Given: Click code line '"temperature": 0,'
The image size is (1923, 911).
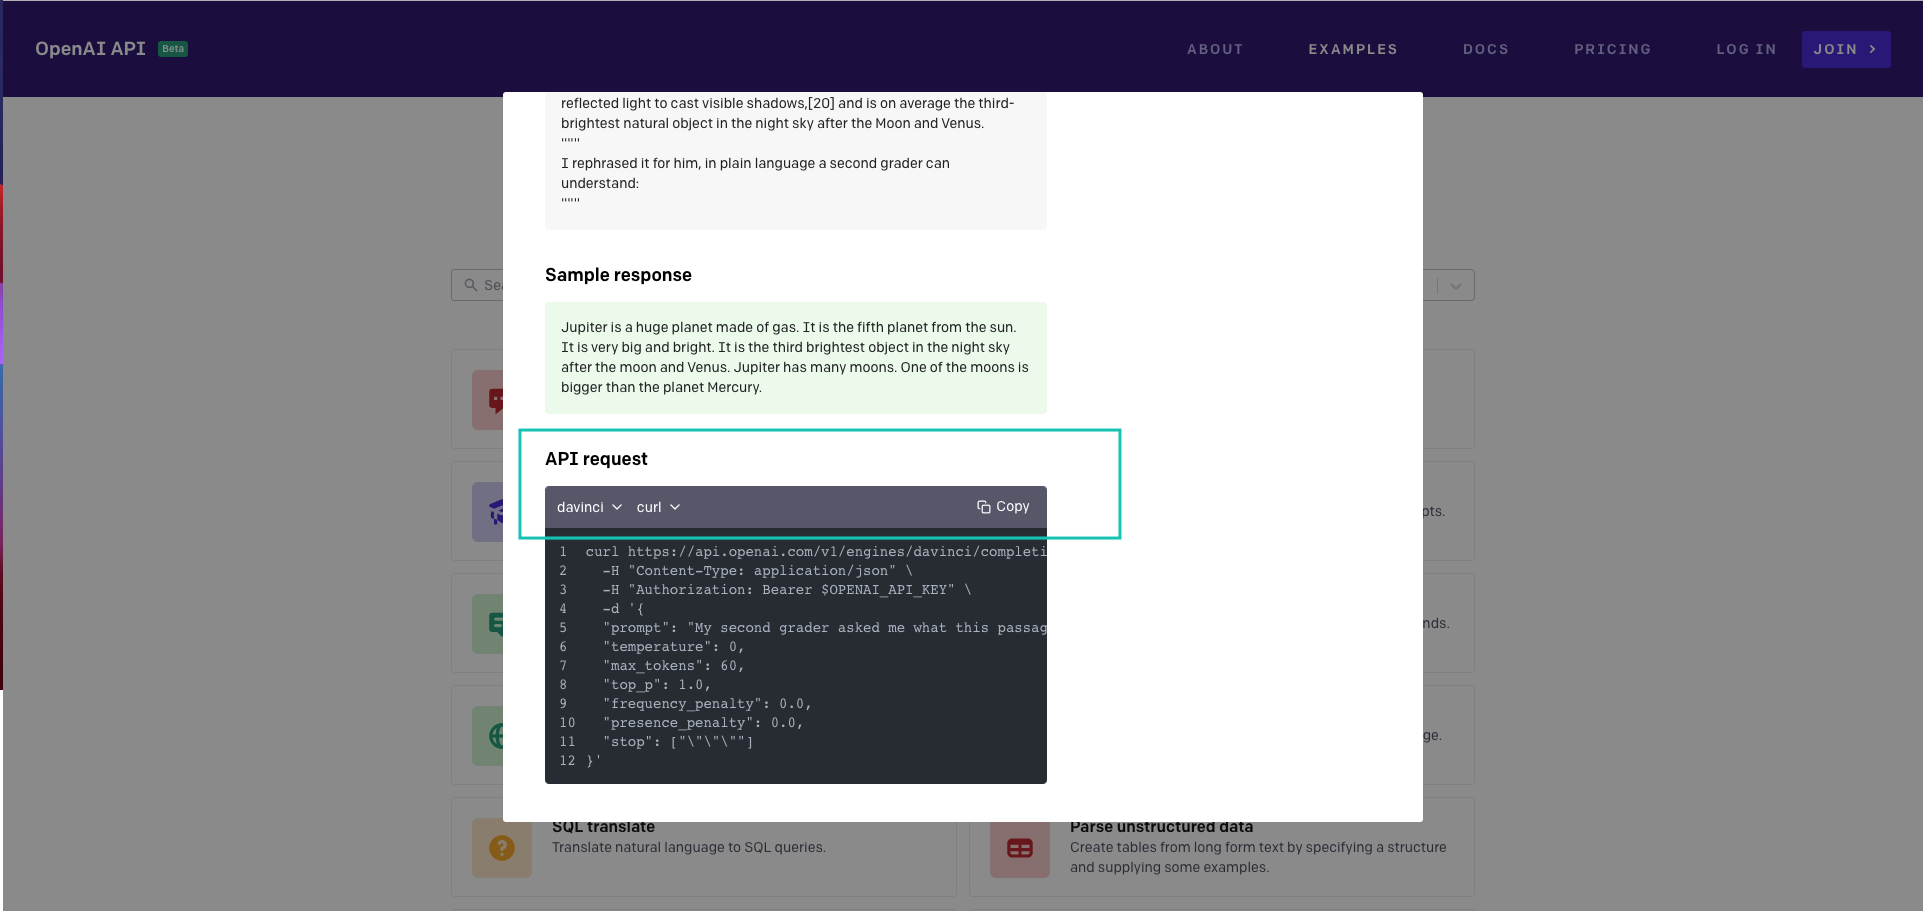Looking at the screenshot, I should tap(673, 647).
